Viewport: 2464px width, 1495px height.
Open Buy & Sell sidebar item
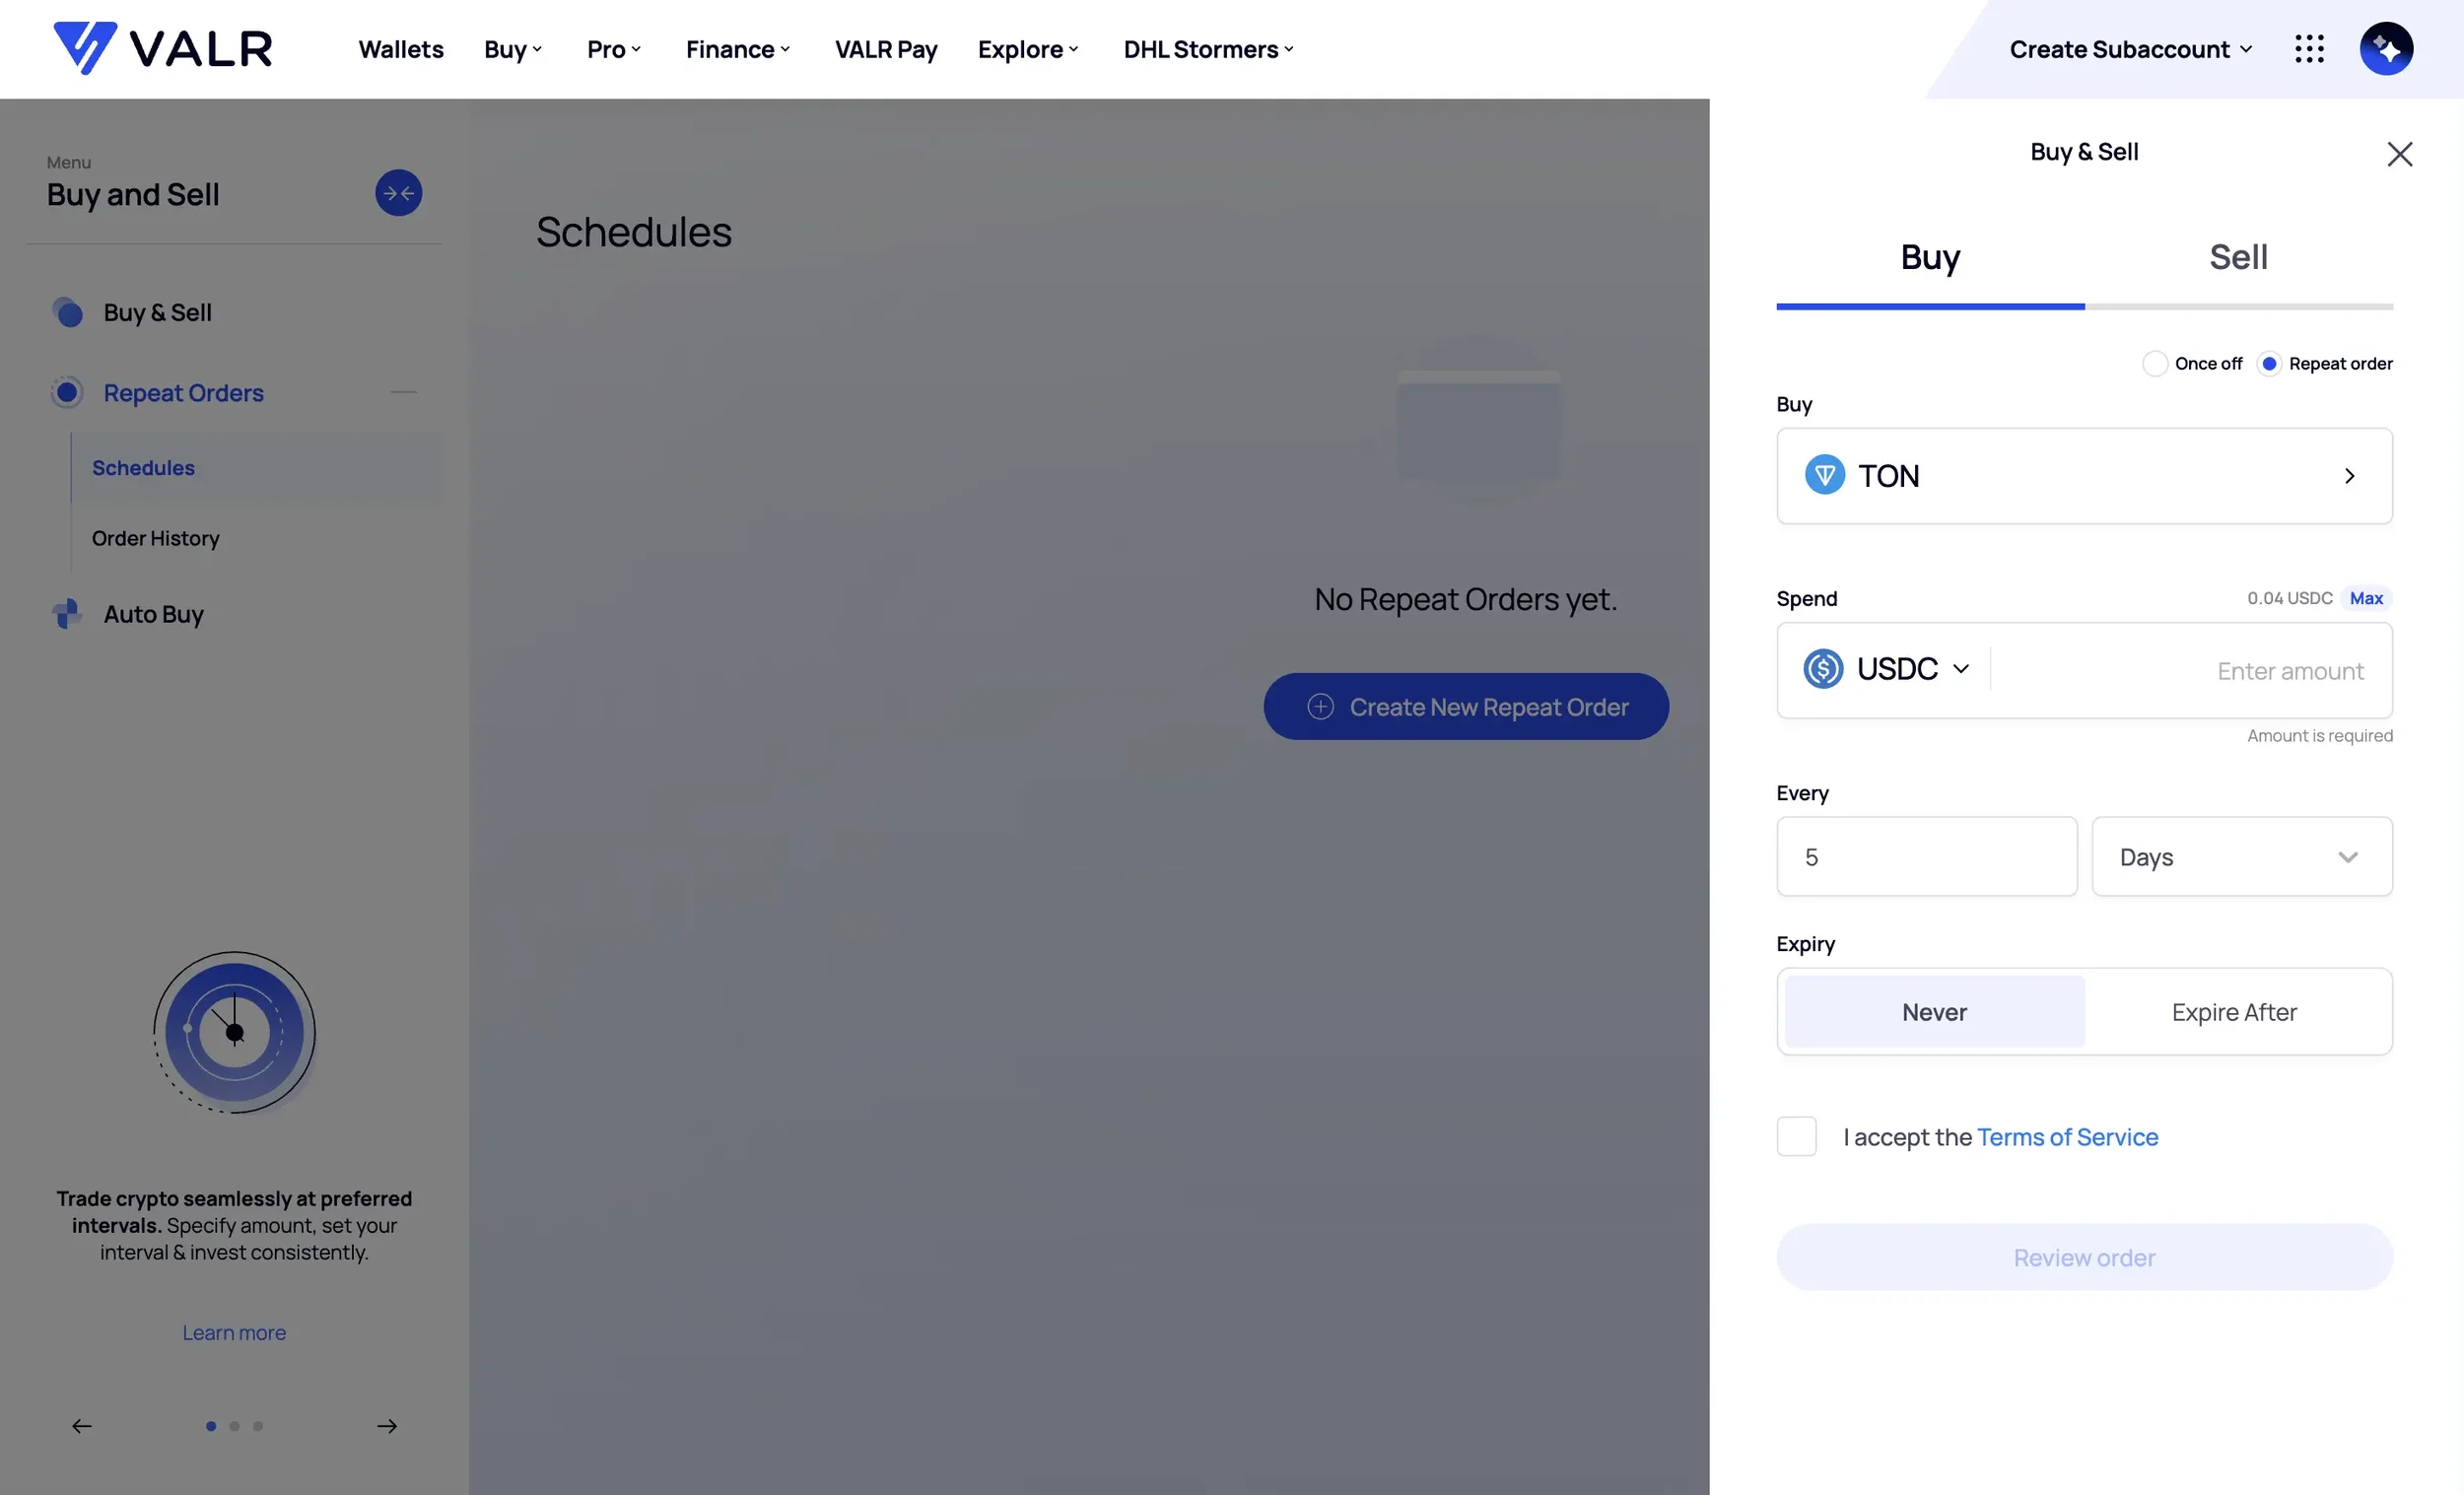point(157,312)
